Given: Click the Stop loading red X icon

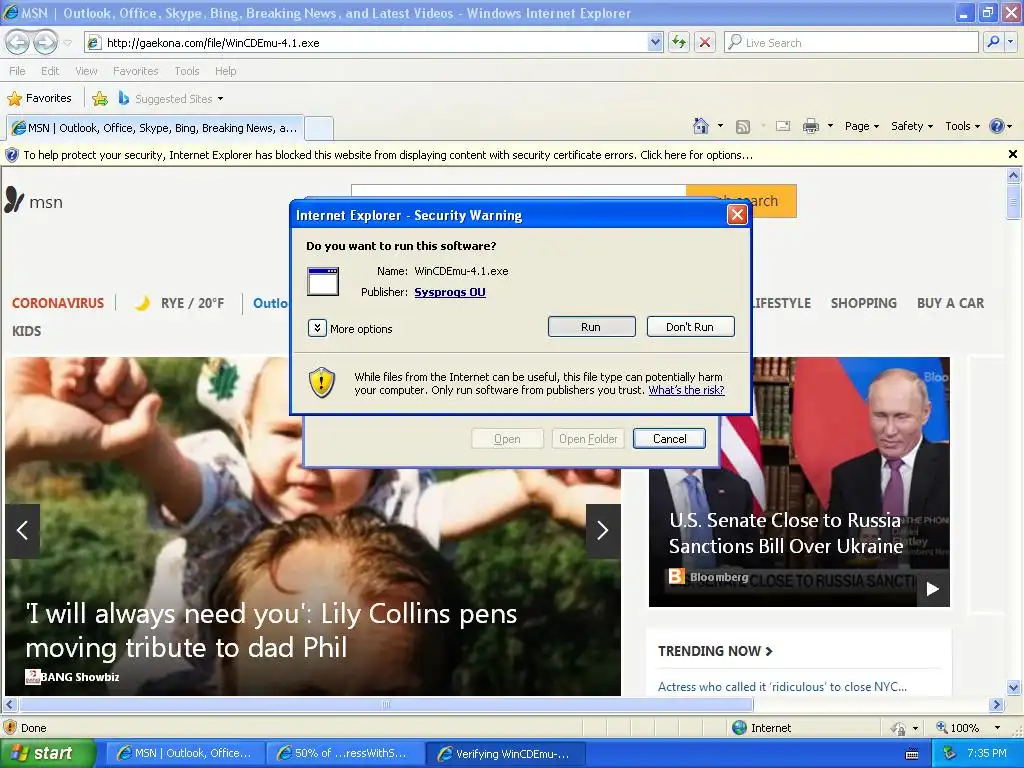Looking at the screenshot, I should pos(705,42).
